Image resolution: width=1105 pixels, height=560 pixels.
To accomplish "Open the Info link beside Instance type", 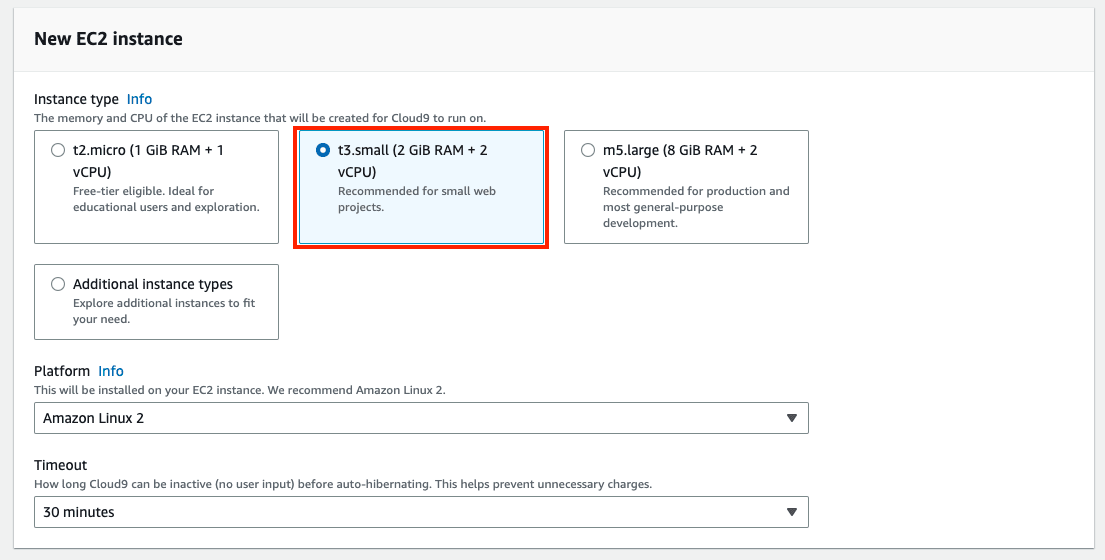I will (139, 99).
